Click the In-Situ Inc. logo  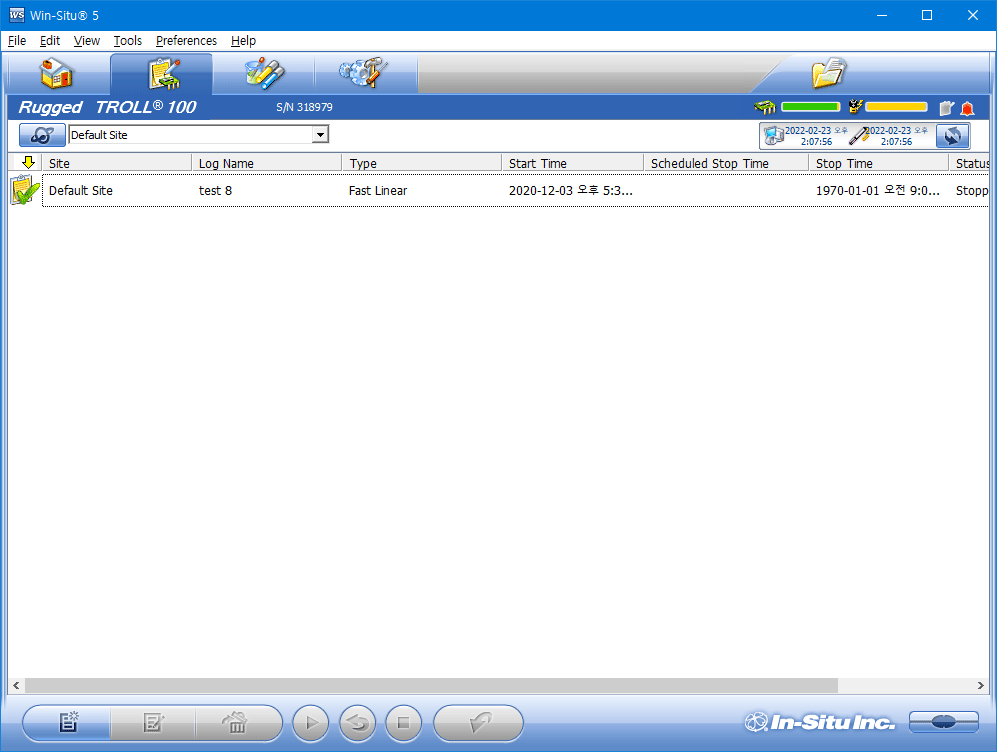coord(820,722)
